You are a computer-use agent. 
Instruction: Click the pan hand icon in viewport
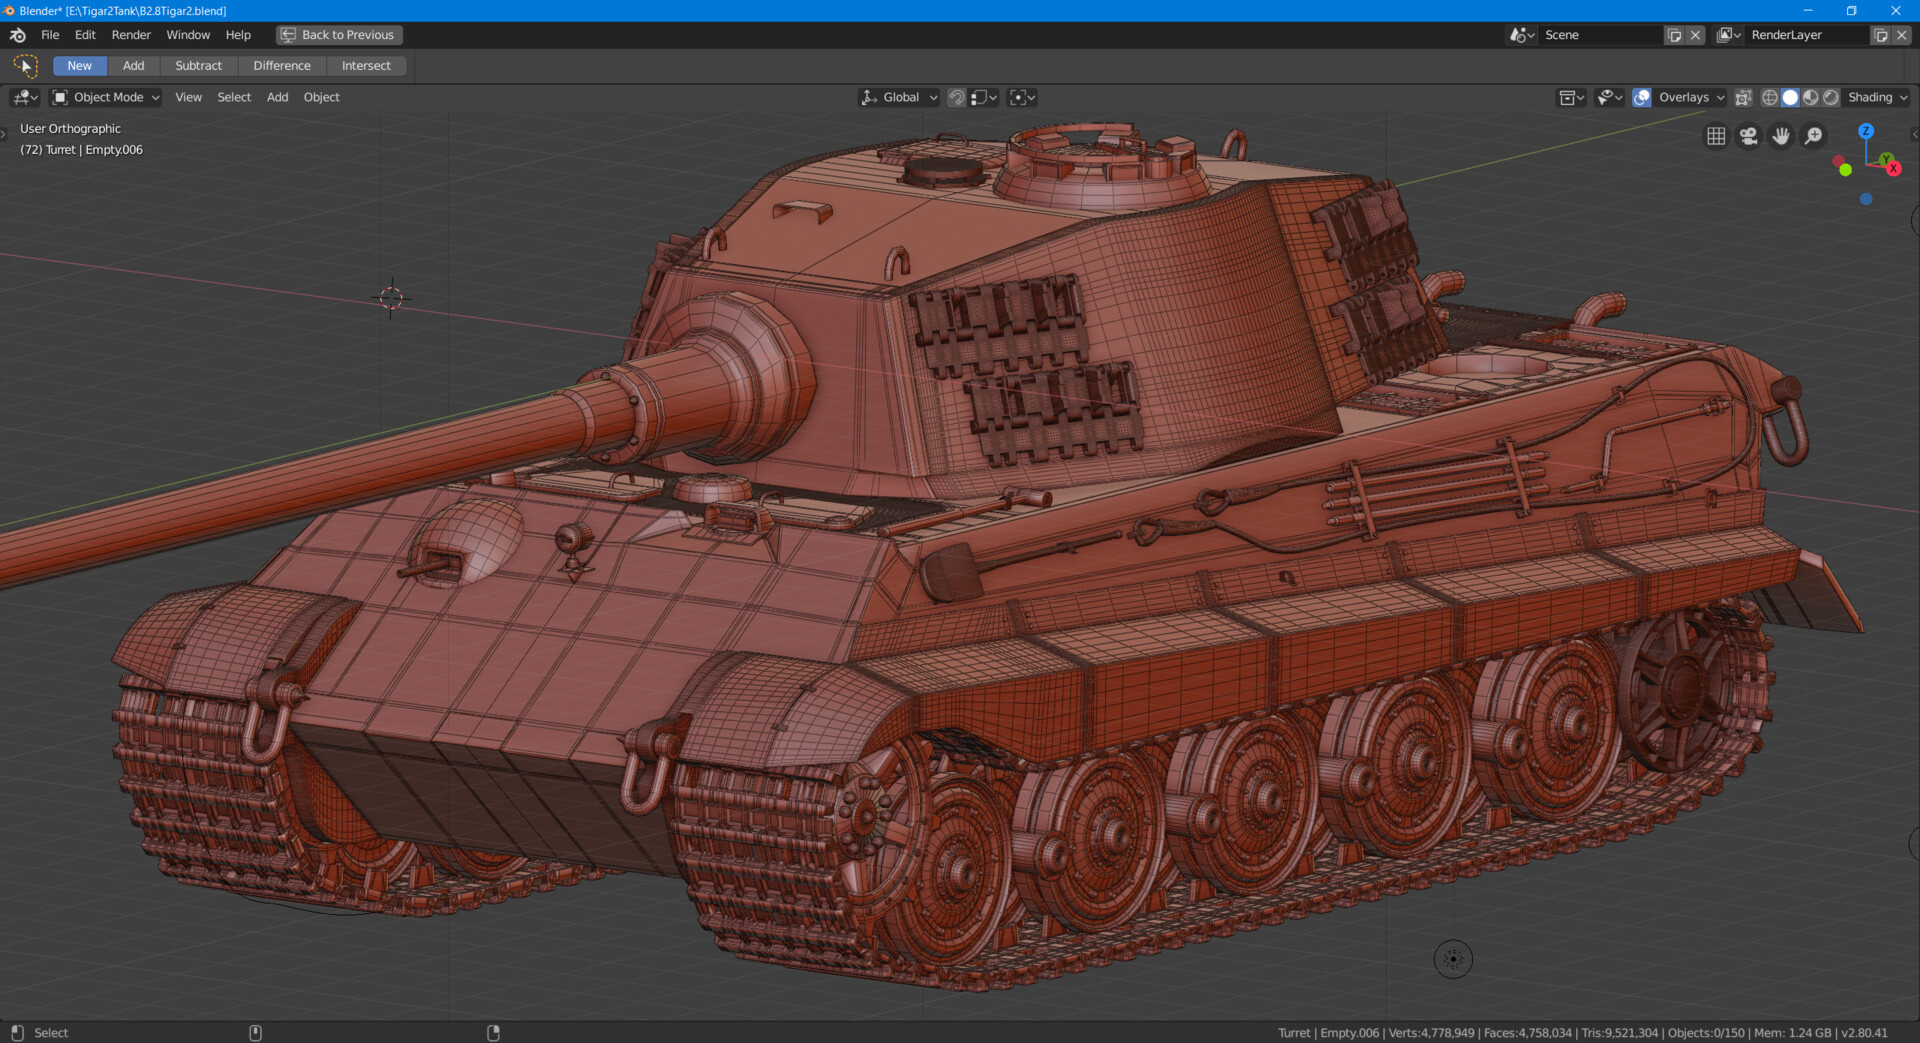click(x=1781, y=135)
